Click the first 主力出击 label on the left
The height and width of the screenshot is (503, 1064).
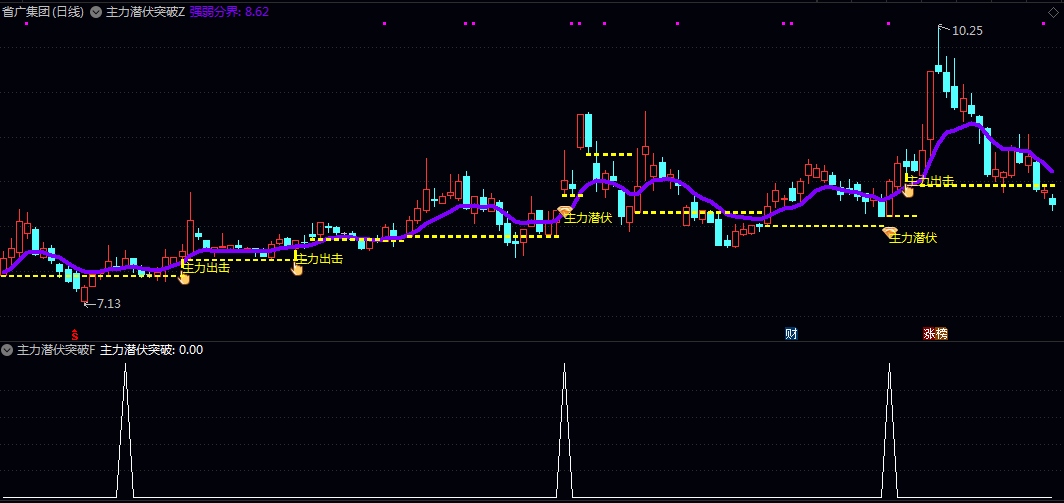(206, 267)
